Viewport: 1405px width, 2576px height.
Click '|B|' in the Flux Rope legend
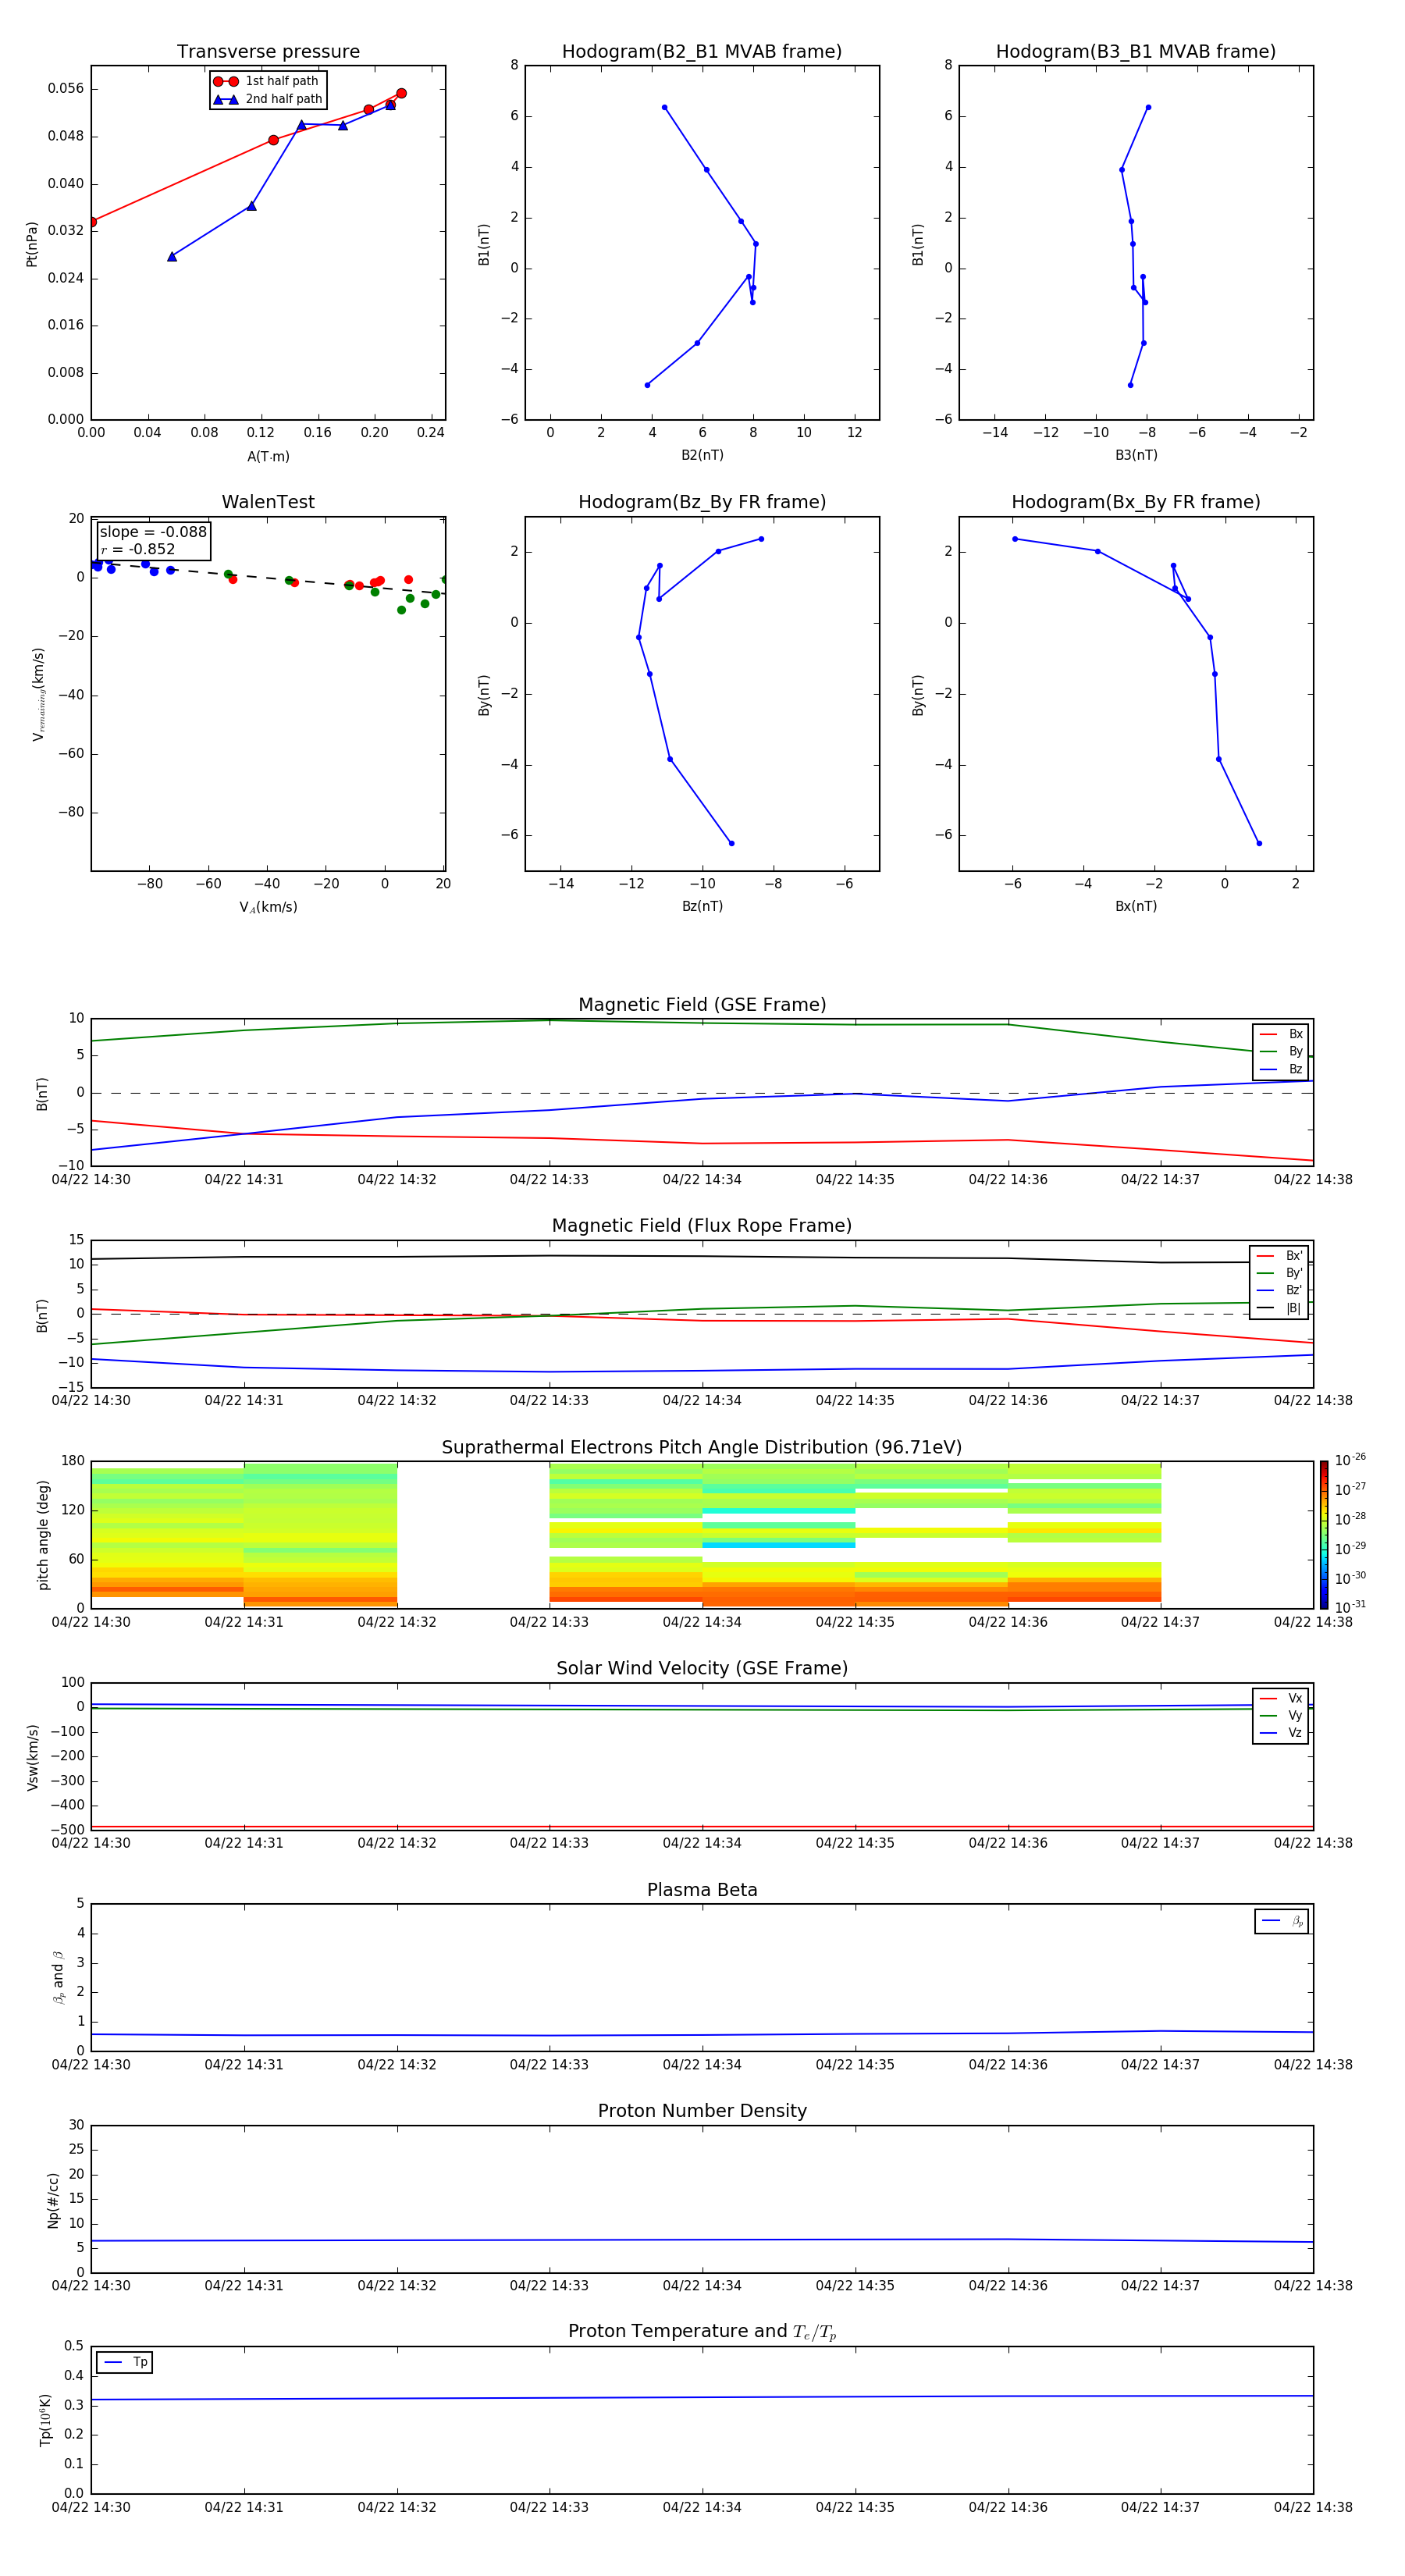point(1279,1308)
